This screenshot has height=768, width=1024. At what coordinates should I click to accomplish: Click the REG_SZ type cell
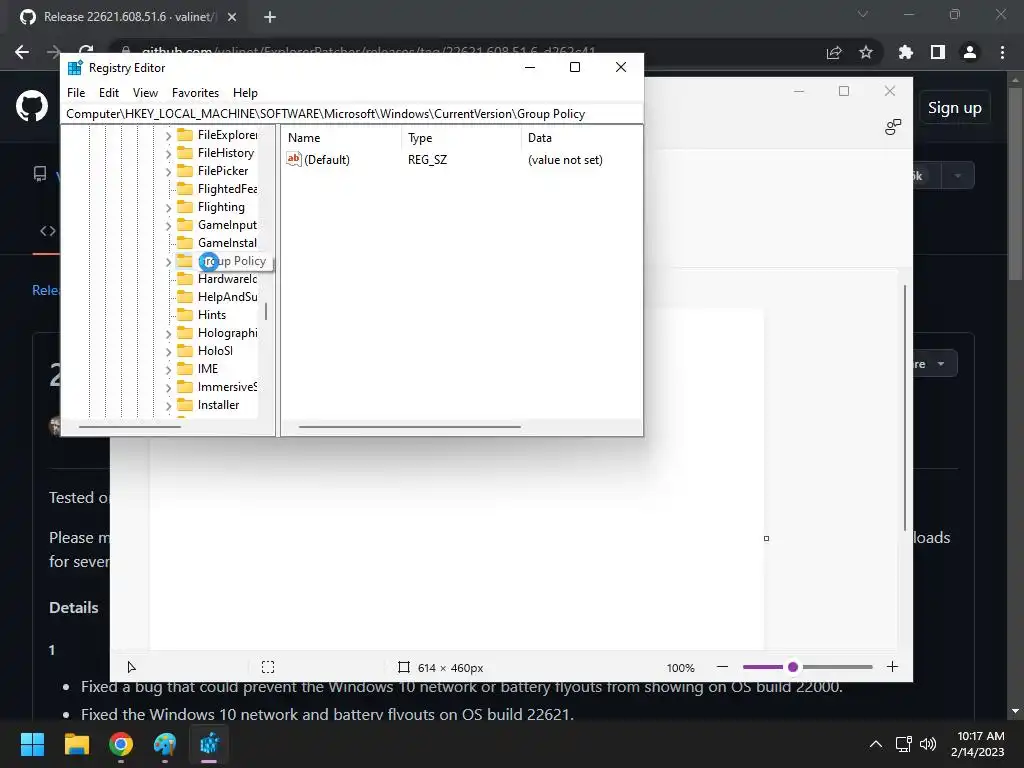click(427, 160)
